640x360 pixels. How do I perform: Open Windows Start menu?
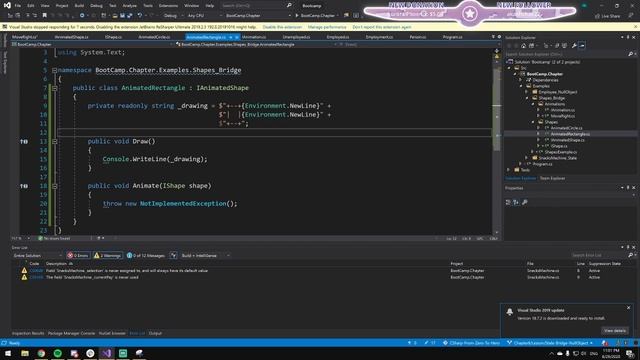tap(8, 353)
